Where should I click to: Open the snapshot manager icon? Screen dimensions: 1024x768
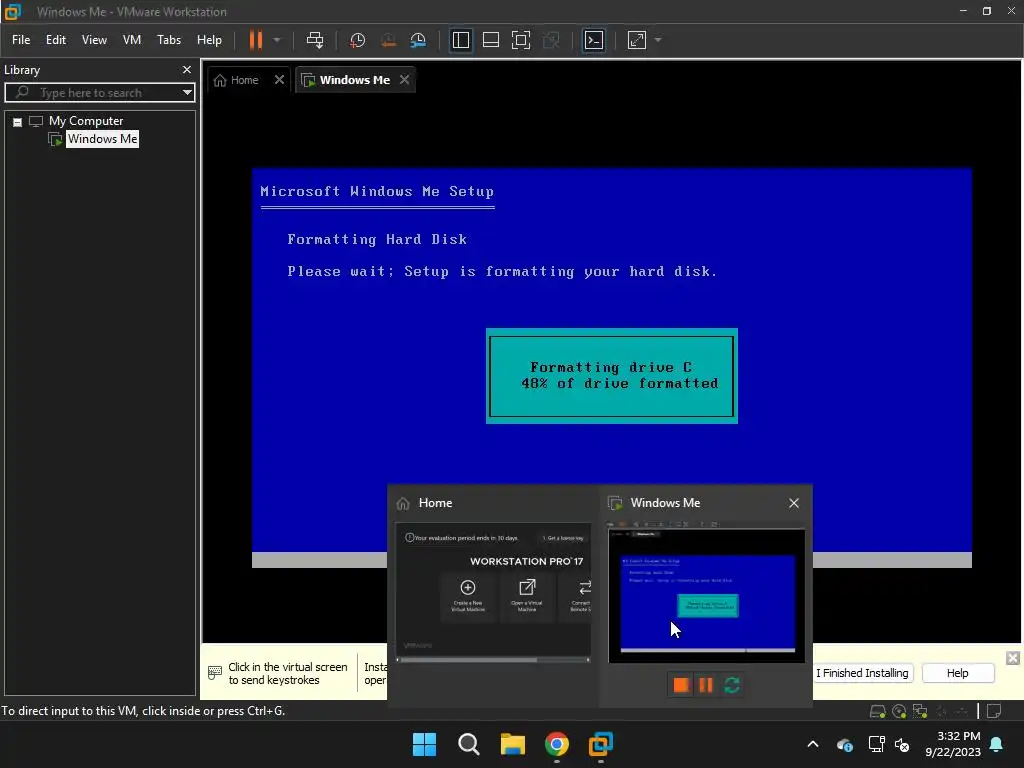(x=418, y=40)
